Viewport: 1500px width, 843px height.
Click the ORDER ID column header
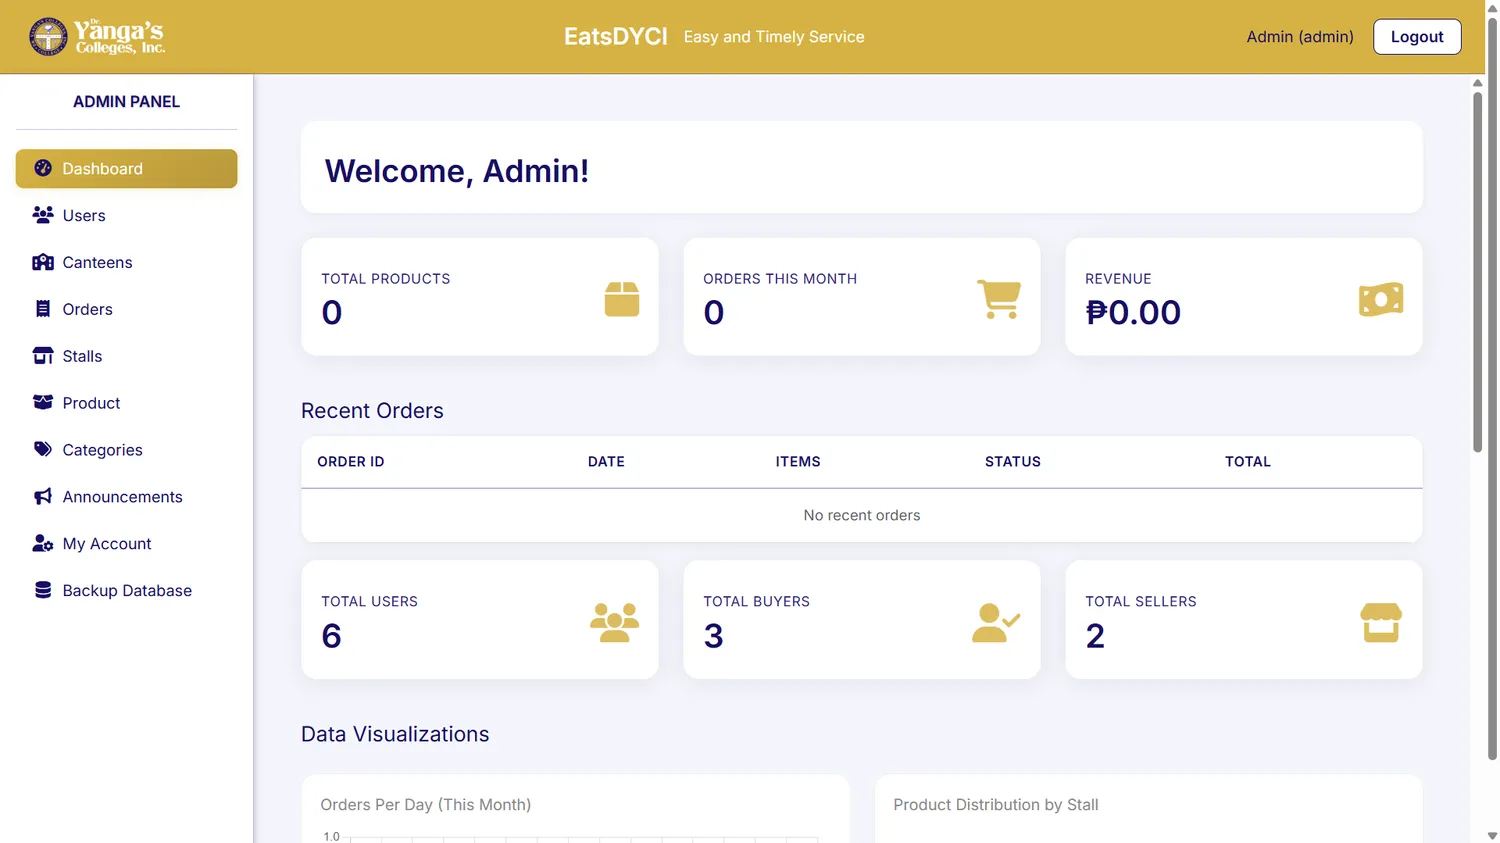351,462
